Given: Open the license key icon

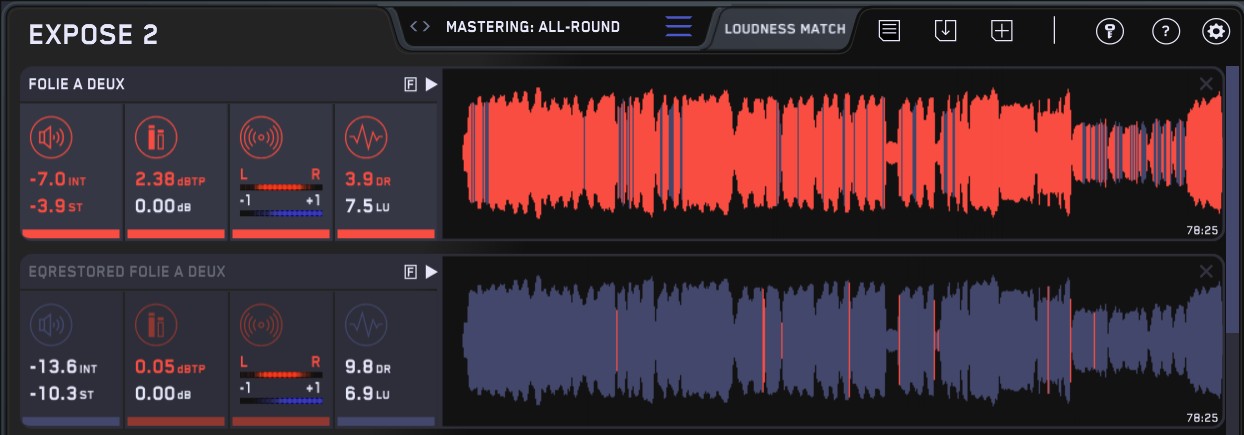Looking at the screenshot, I should pos(1109,31).
